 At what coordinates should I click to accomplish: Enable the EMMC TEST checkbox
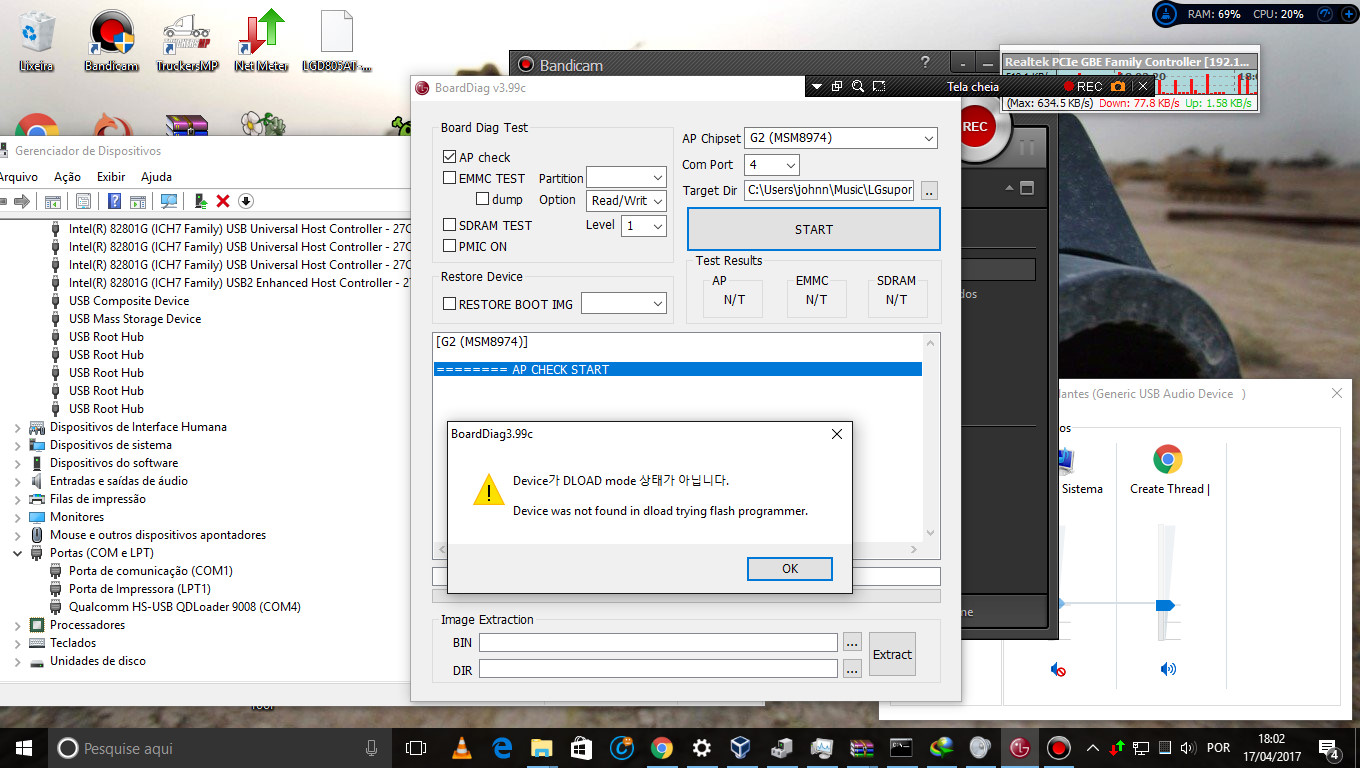click(449, 178)
